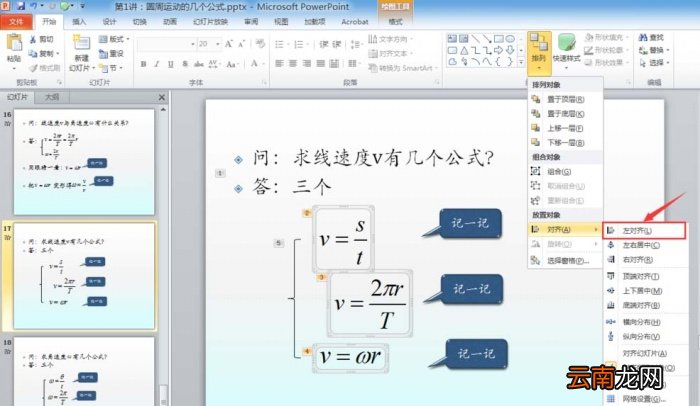Toggle center text alignment in paragraph group
The image size is (700, 406).
tap(293, 64)
